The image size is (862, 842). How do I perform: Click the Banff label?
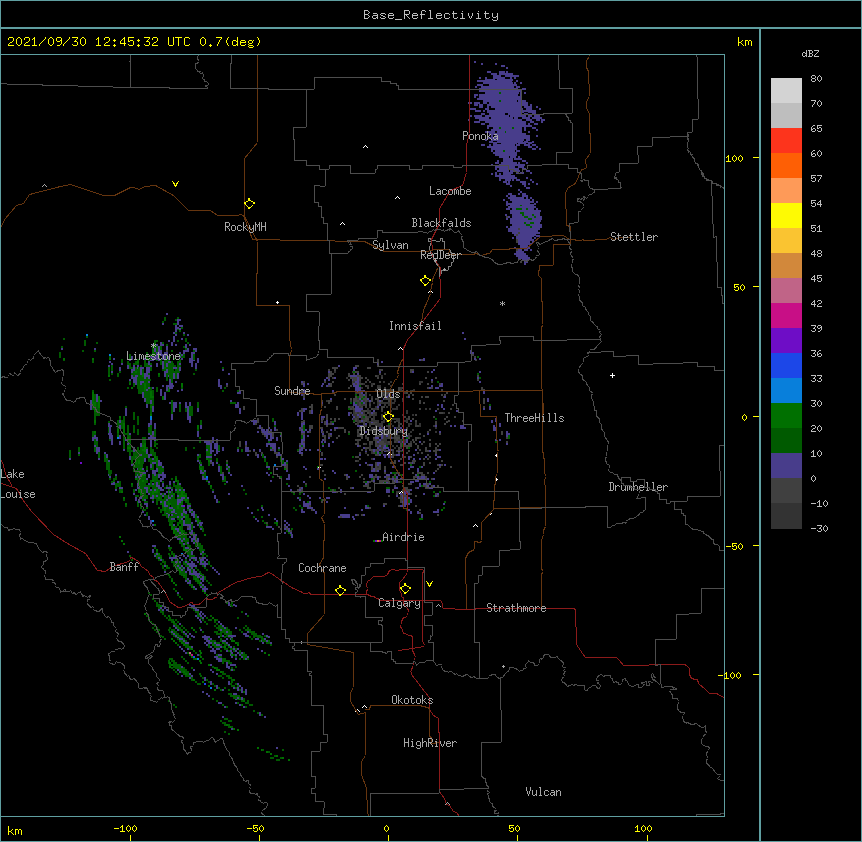tap(124, 567)
